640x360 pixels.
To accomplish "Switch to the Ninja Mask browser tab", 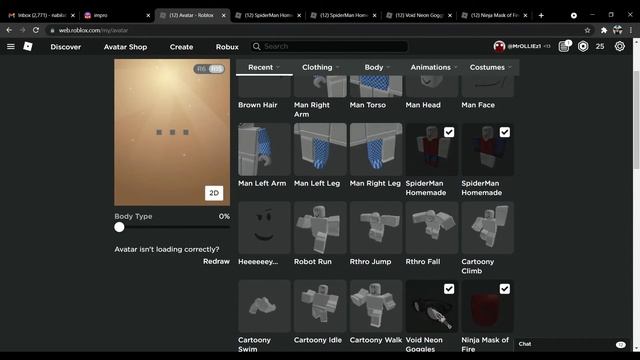I will (495, 15).
